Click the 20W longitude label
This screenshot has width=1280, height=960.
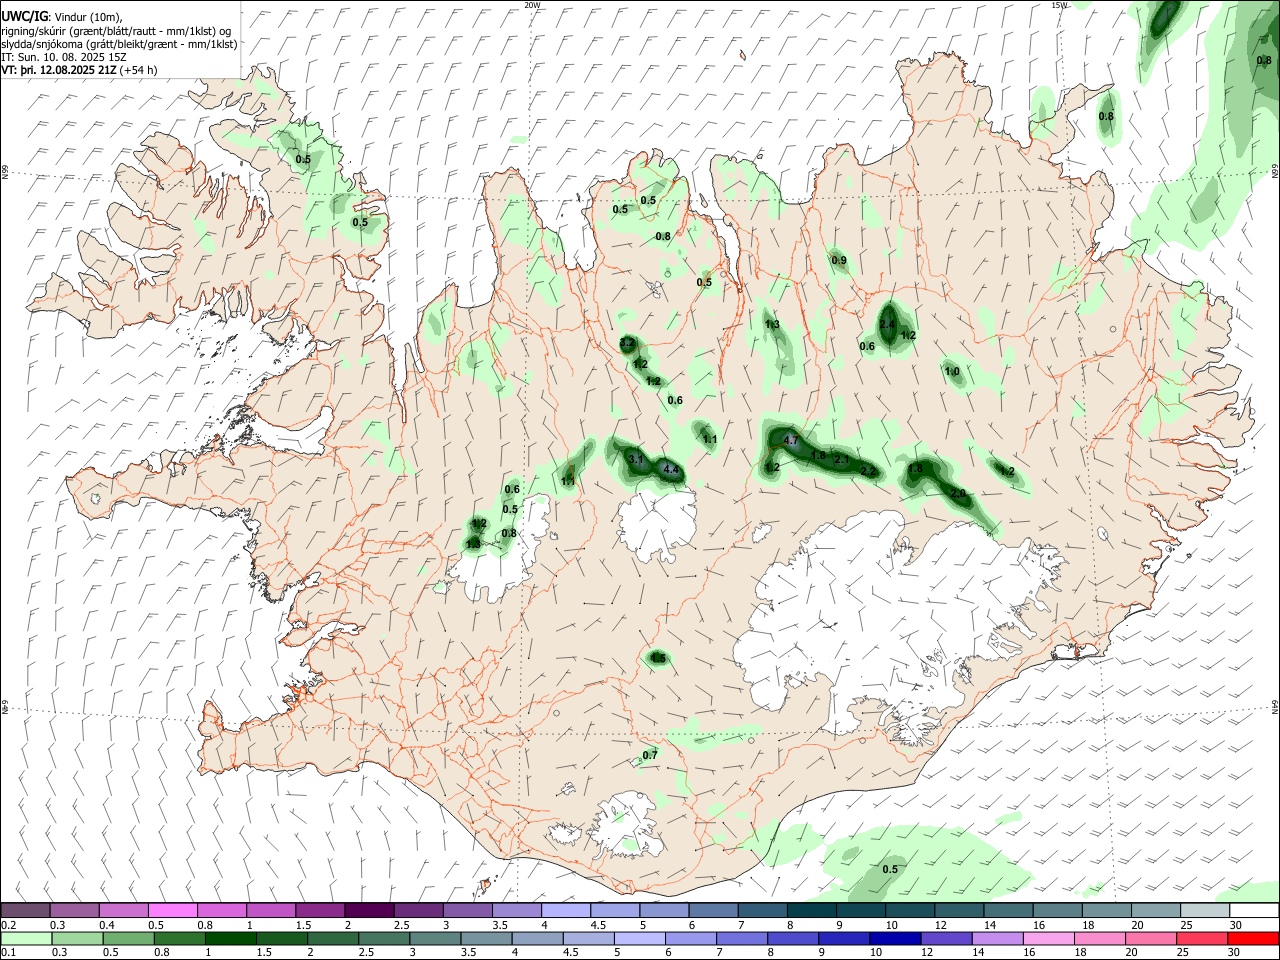[532, 5]
